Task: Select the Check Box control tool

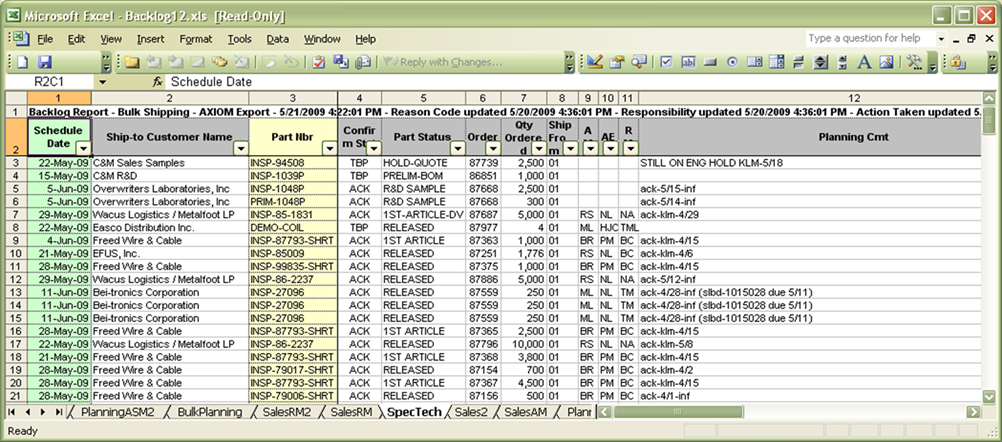Action: pyautogui.click(x=667, y=62)
